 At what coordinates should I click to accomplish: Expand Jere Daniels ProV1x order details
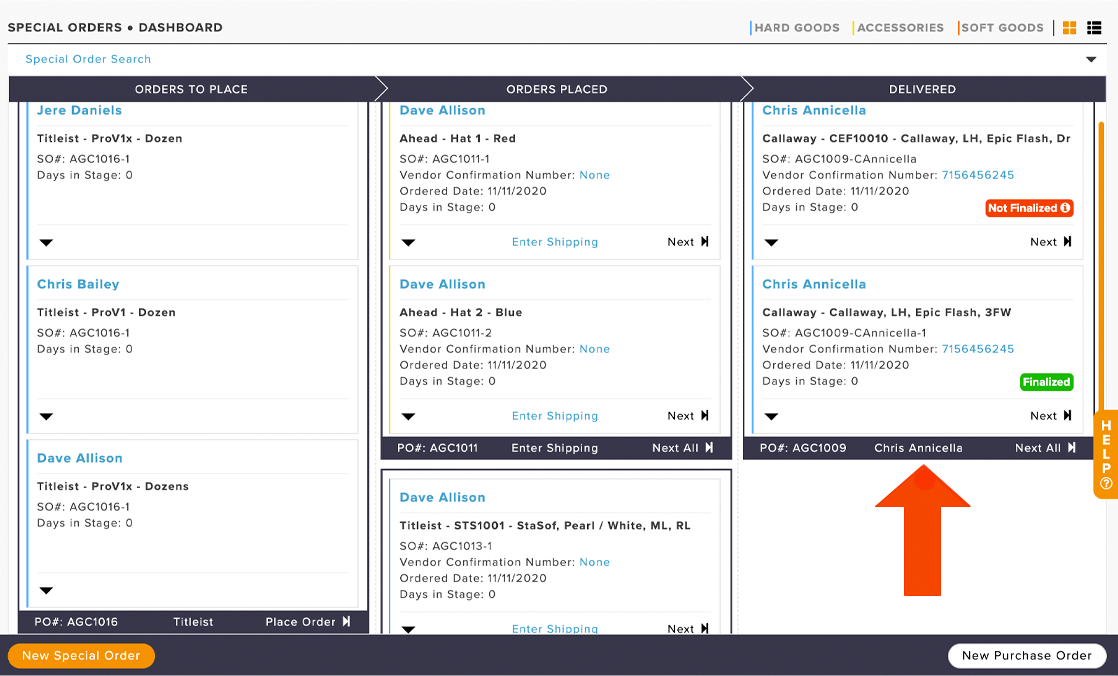tap(46, 242)
